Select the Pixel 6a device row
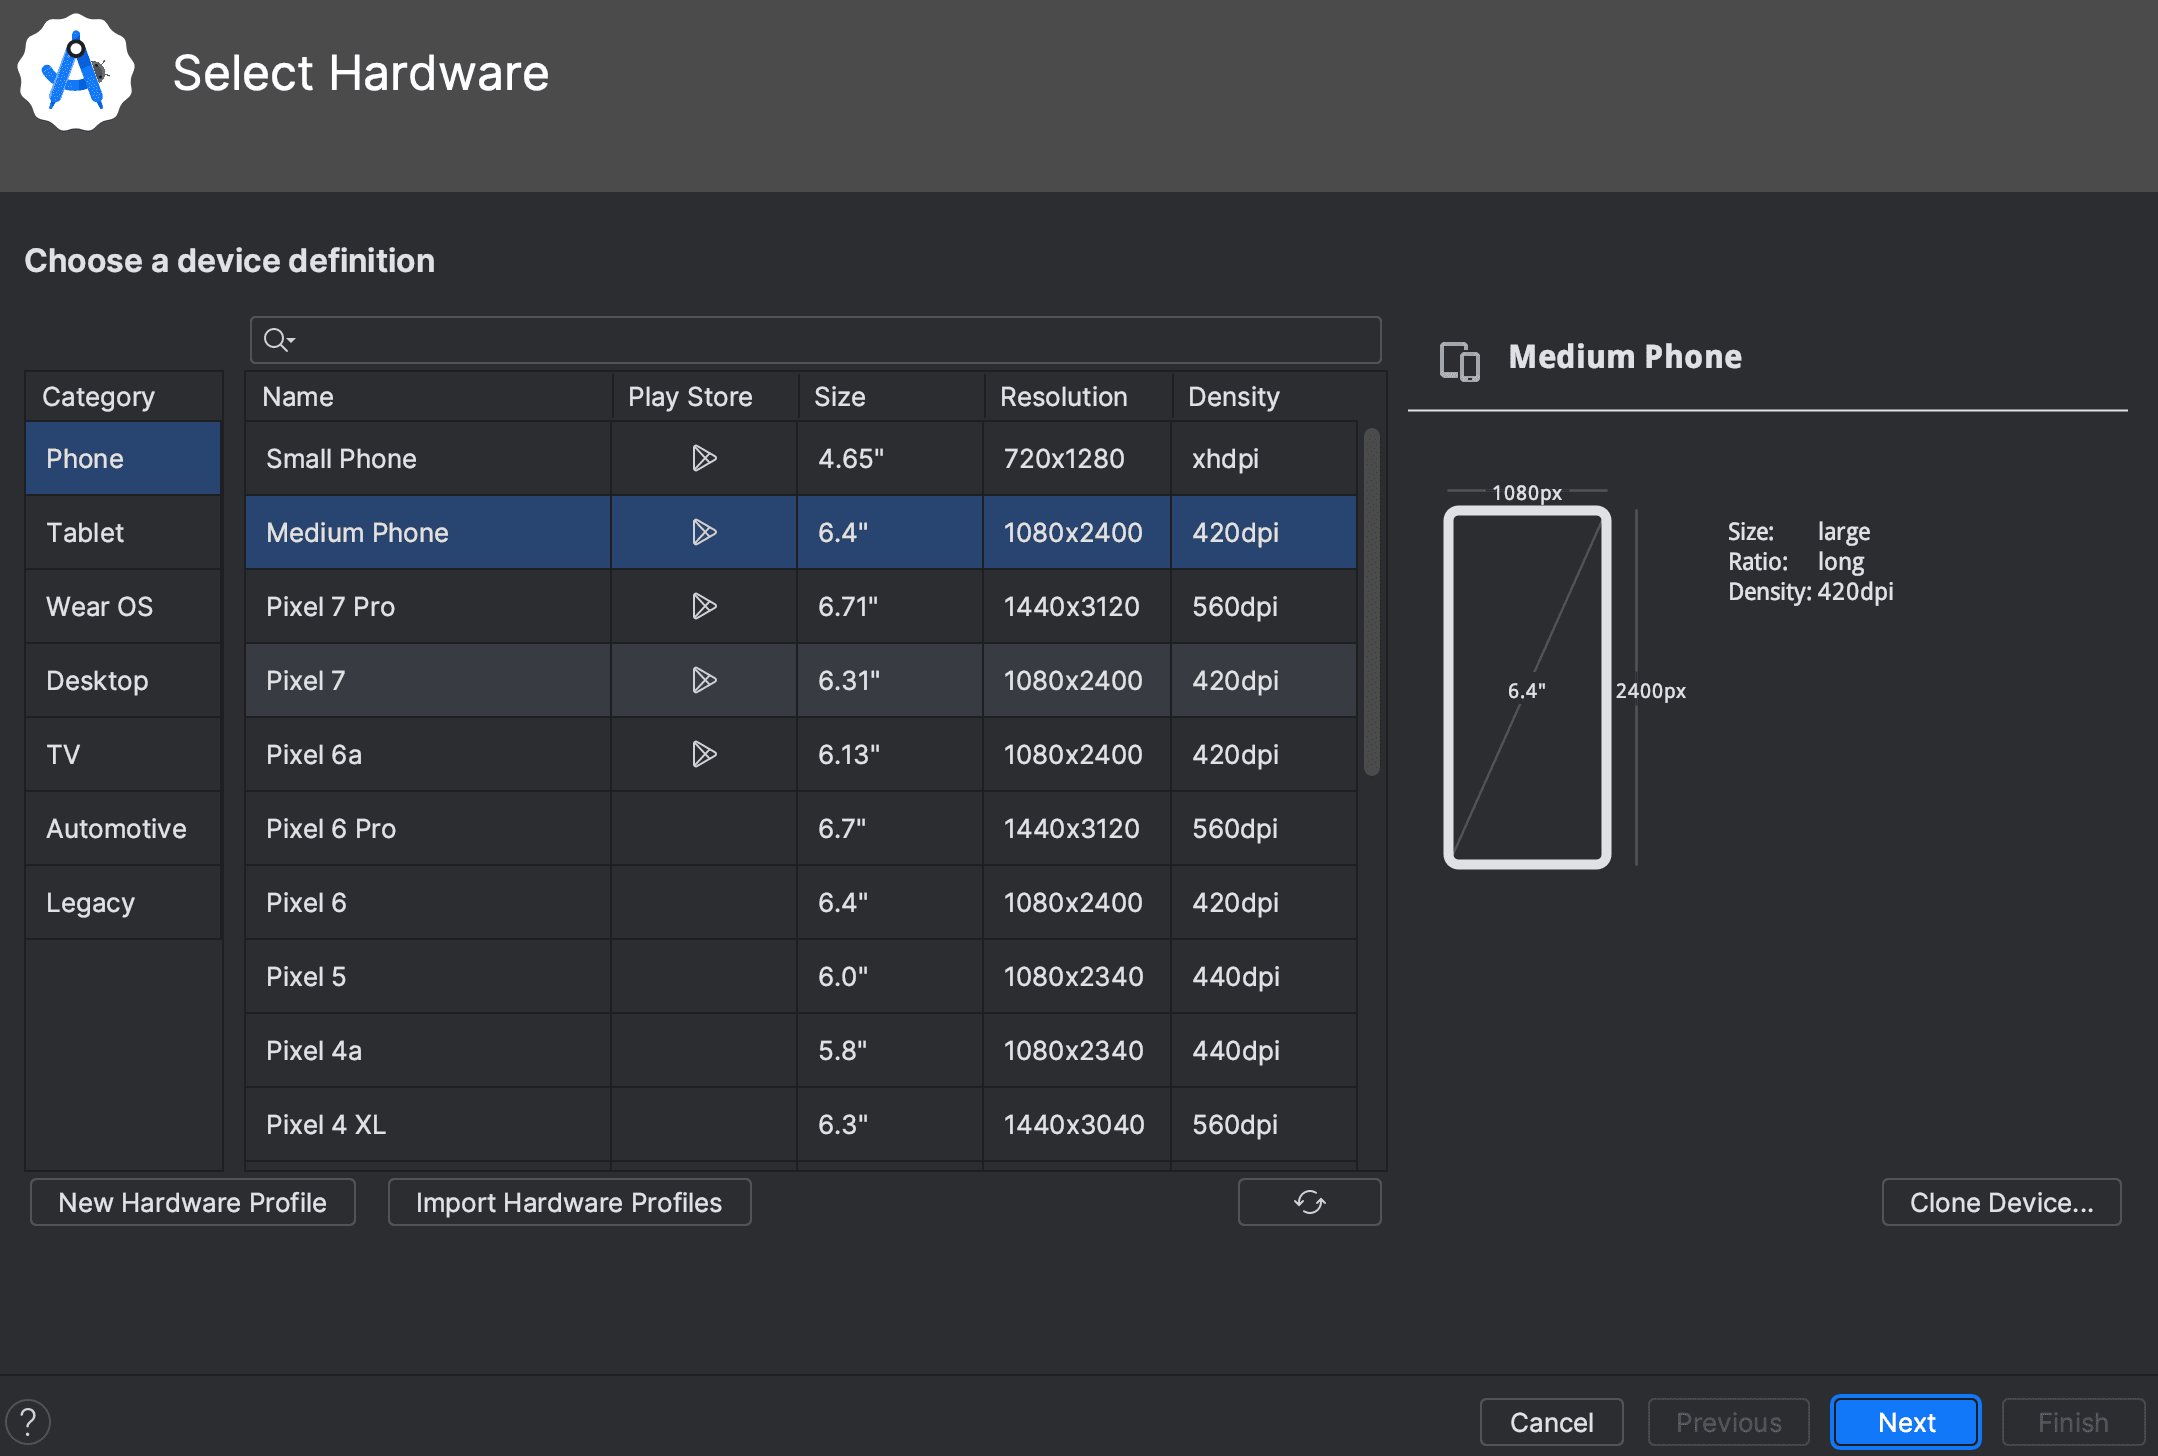Viewport: 2158px width, 1456px height. [x=801, y=754]
